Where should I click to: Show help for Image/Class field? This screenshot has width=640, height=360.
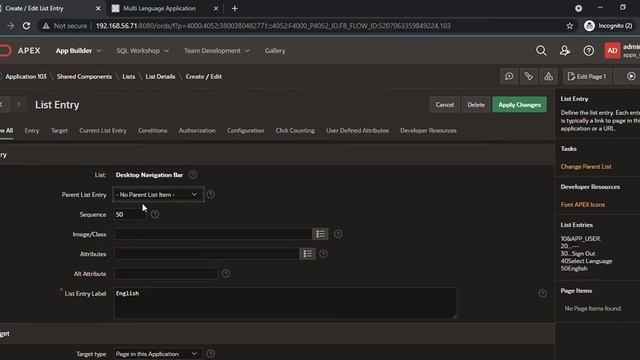coord(338,234)
